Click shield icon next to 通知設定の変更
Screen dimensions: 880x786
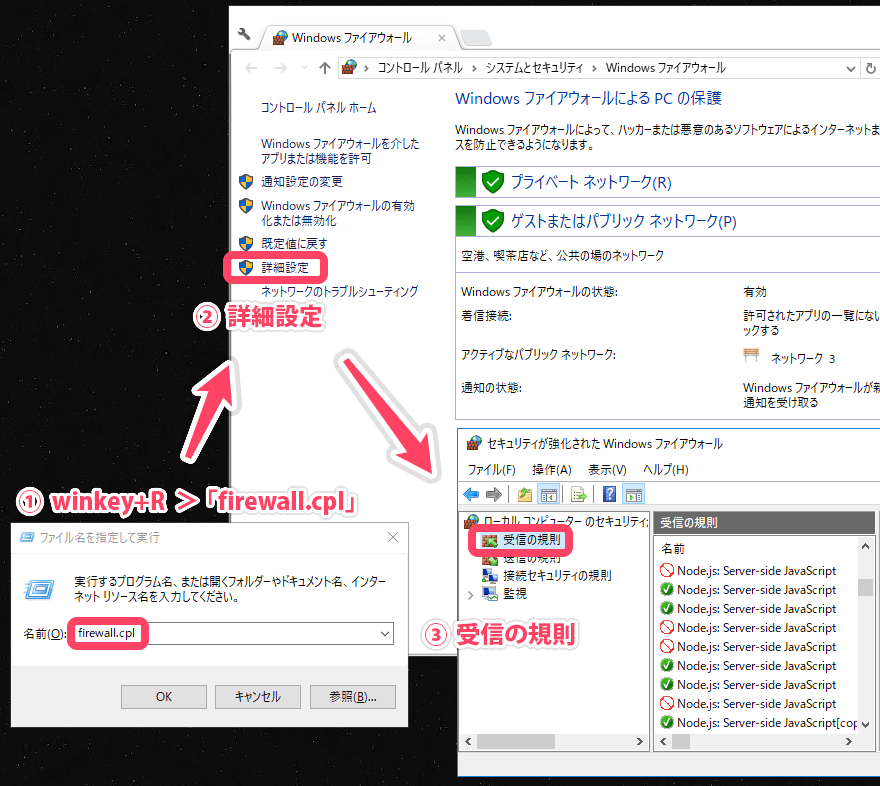point(246,181)
